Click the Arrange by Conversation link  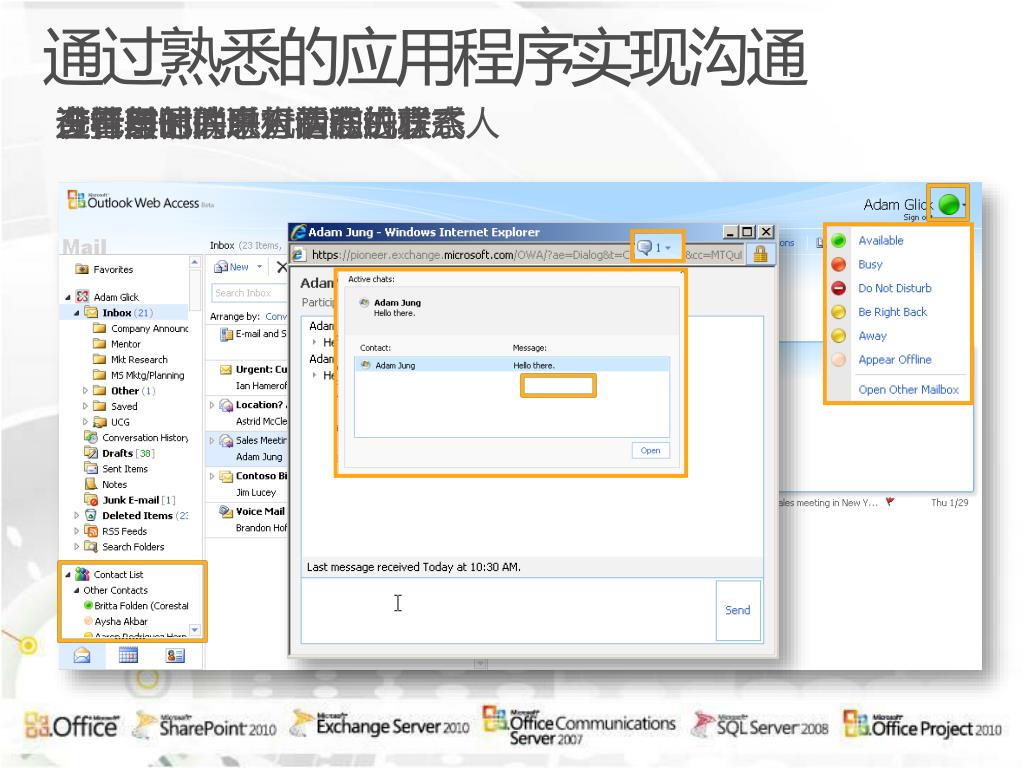coord(276,317)
